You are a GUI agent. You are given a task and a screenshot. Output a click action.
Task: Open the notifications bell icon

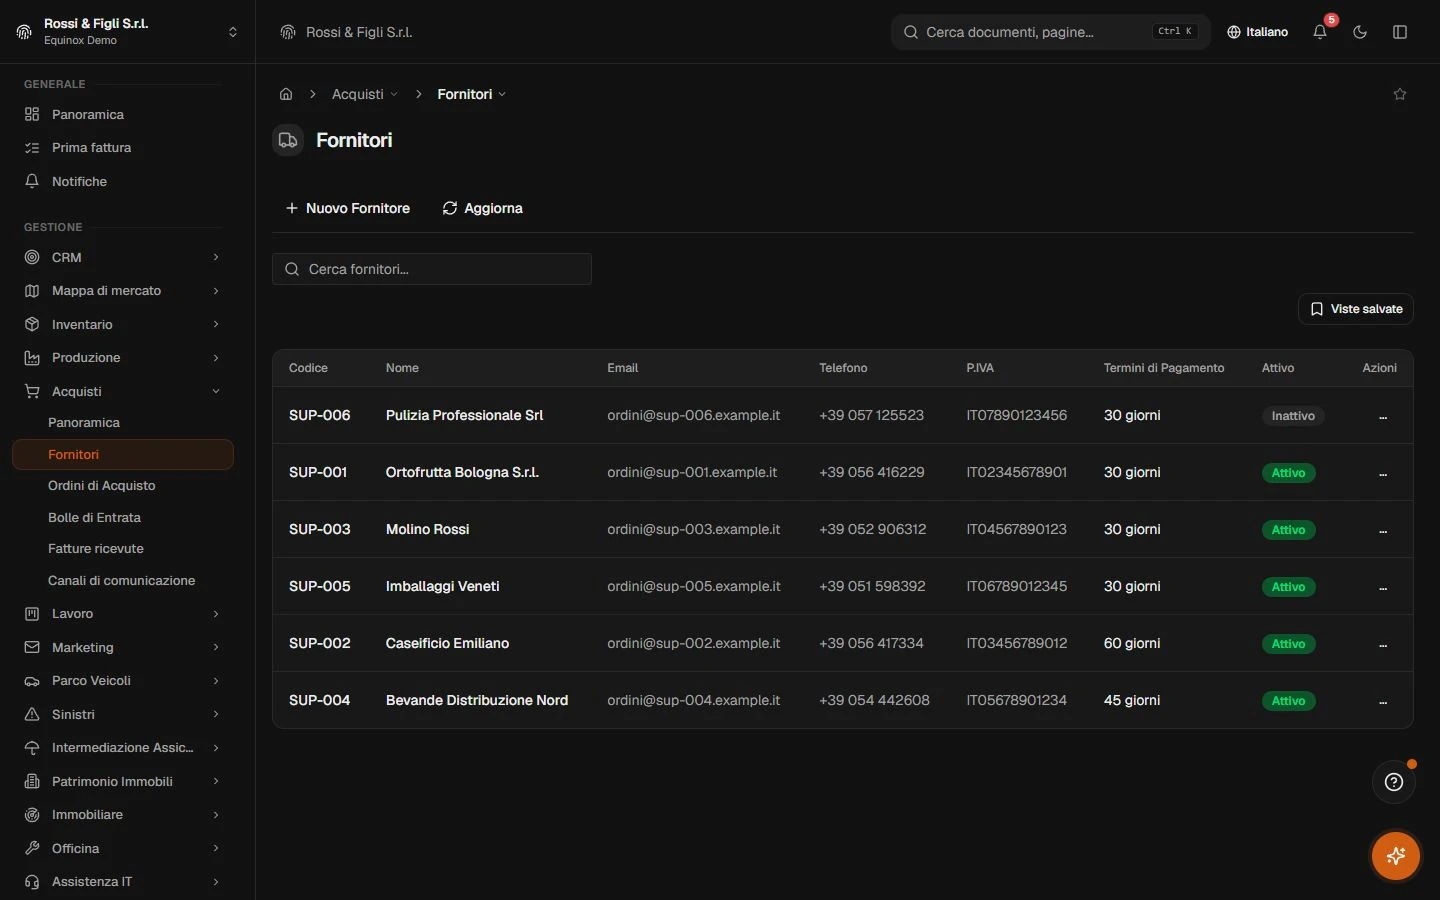(x=1320, y=32)
